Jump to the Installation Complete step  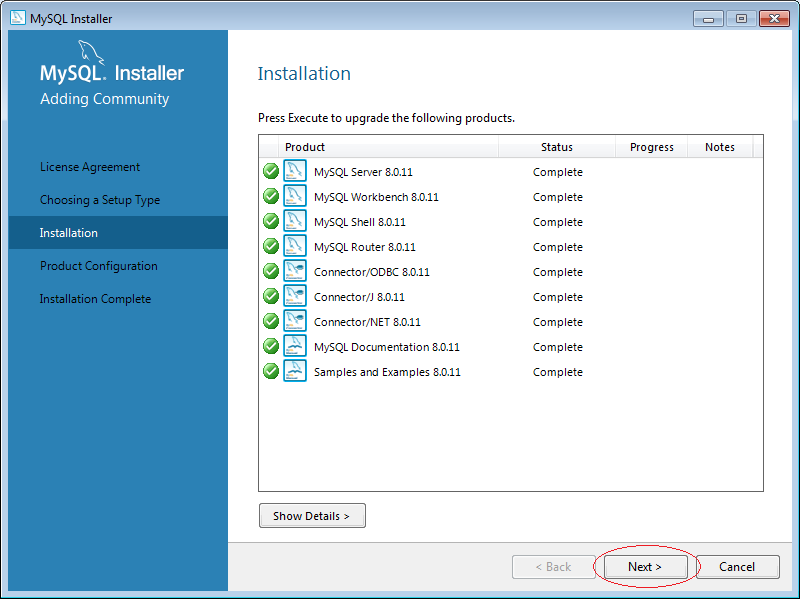[x=95, y=299]
